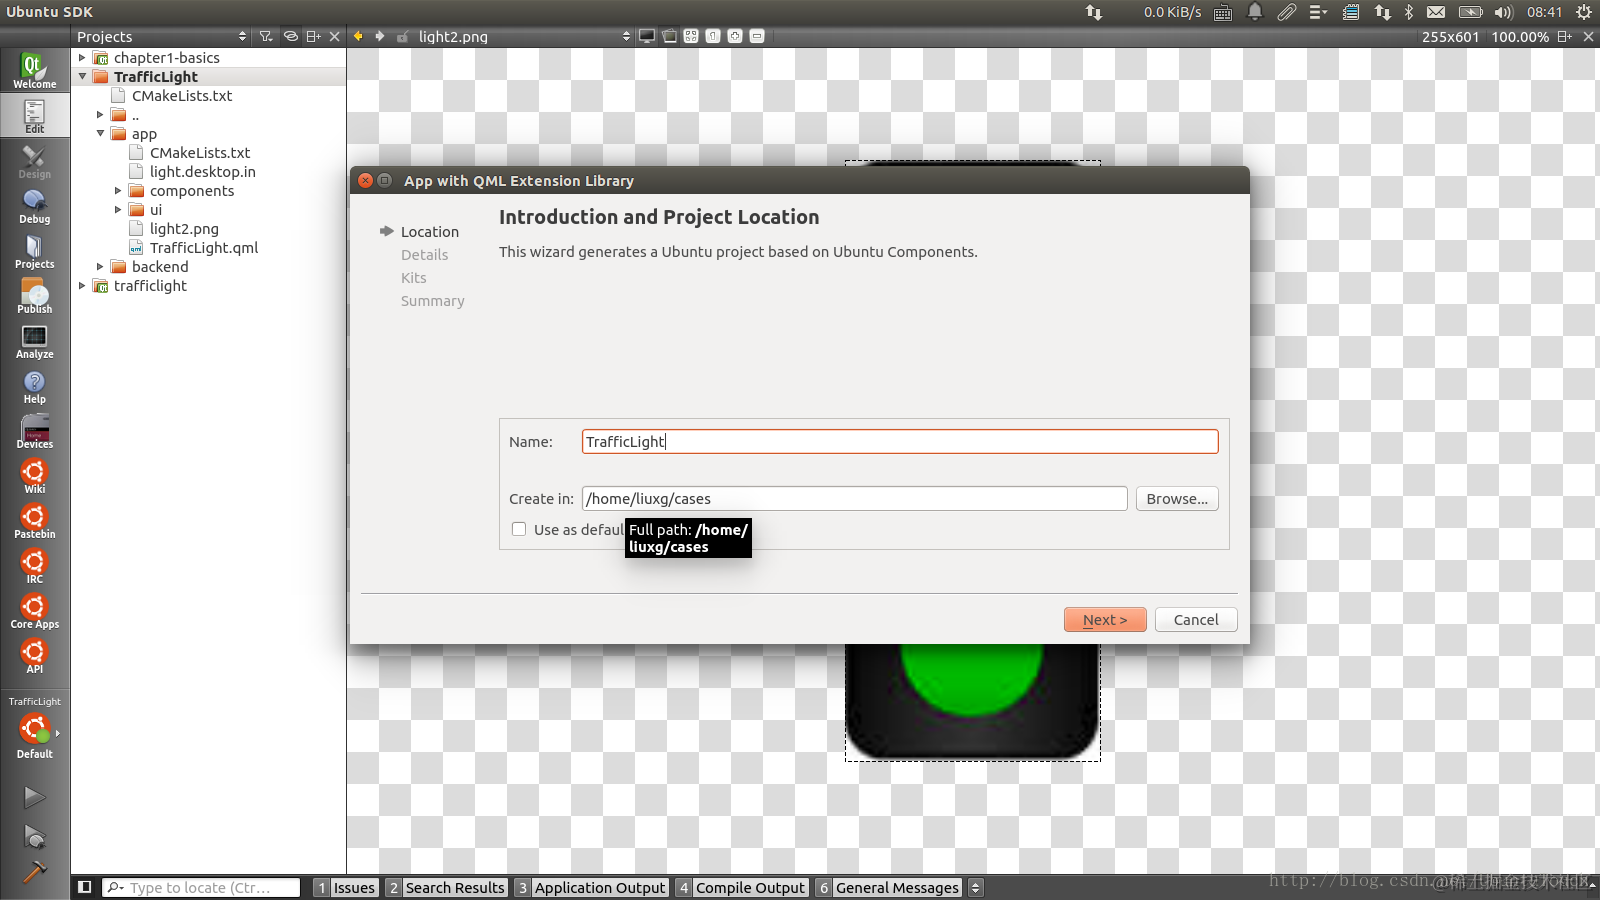Expand the components folder
This screenshot has width=1600, height=900.
[118, 191]
